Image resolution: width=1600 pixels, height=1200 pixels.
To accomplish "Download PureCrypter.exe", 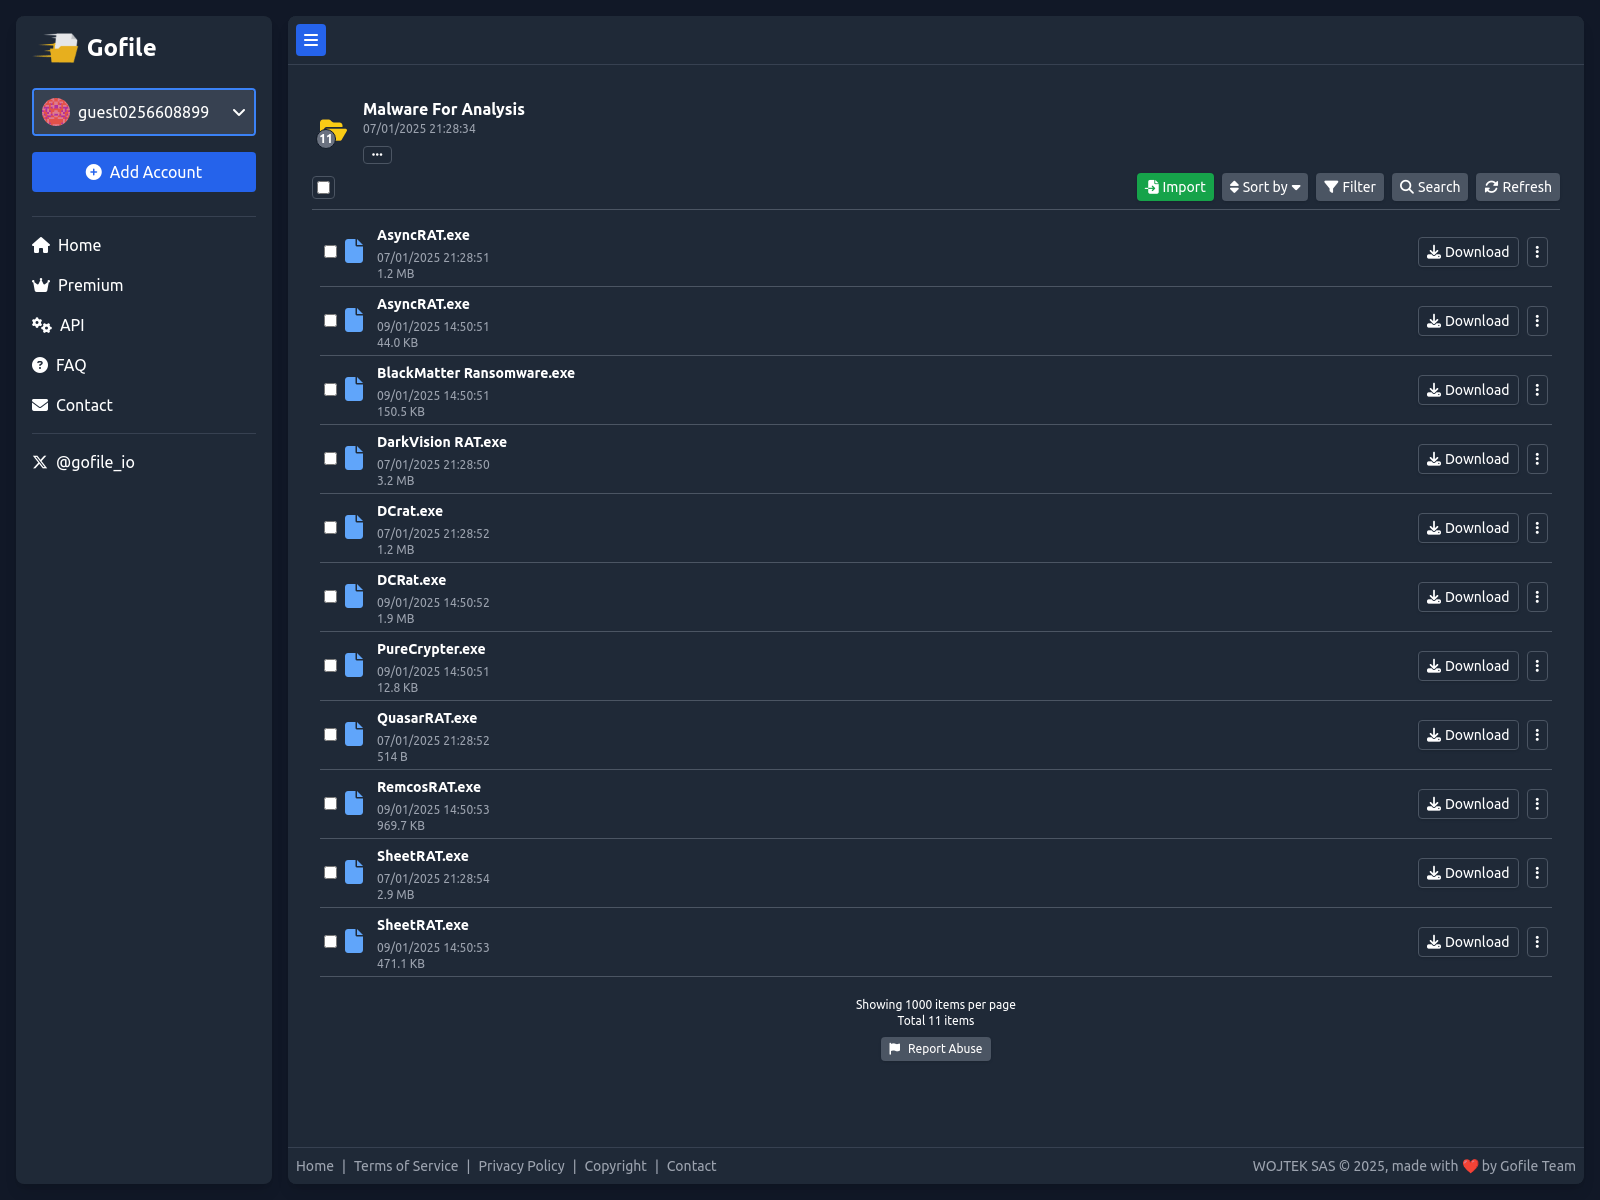I will coord(1468,666).
